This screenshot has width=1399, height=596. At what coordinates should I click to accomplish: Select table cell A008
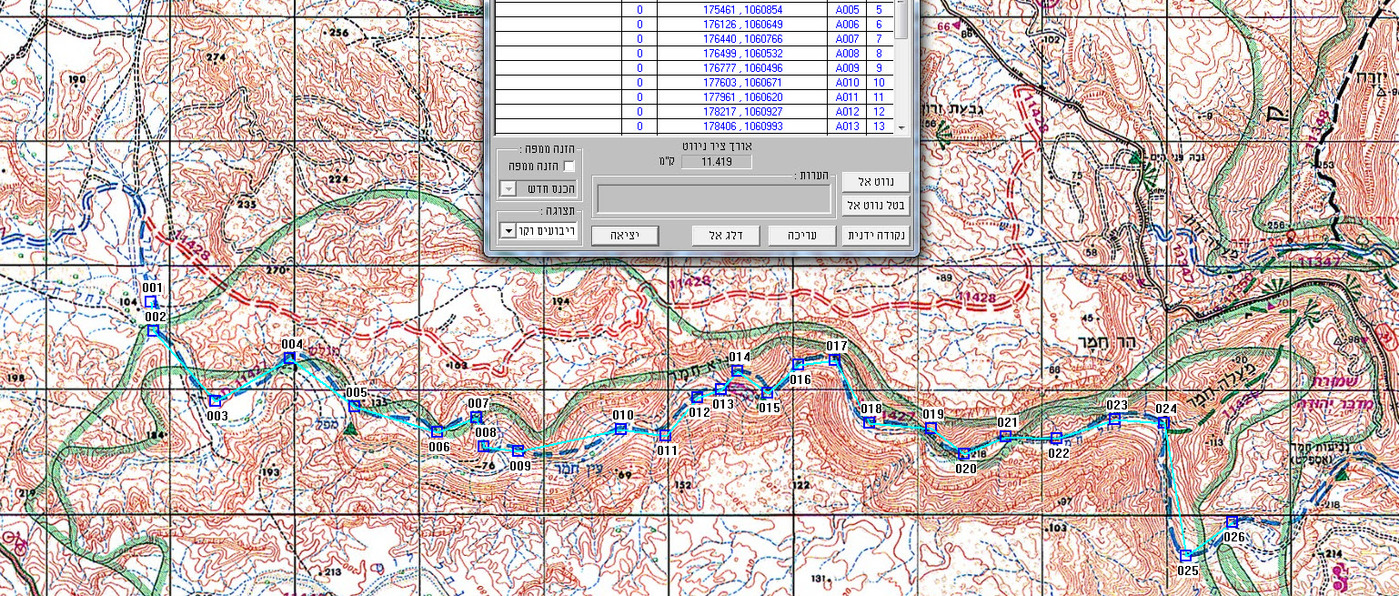pyautogui.click(x=847, y=53)
